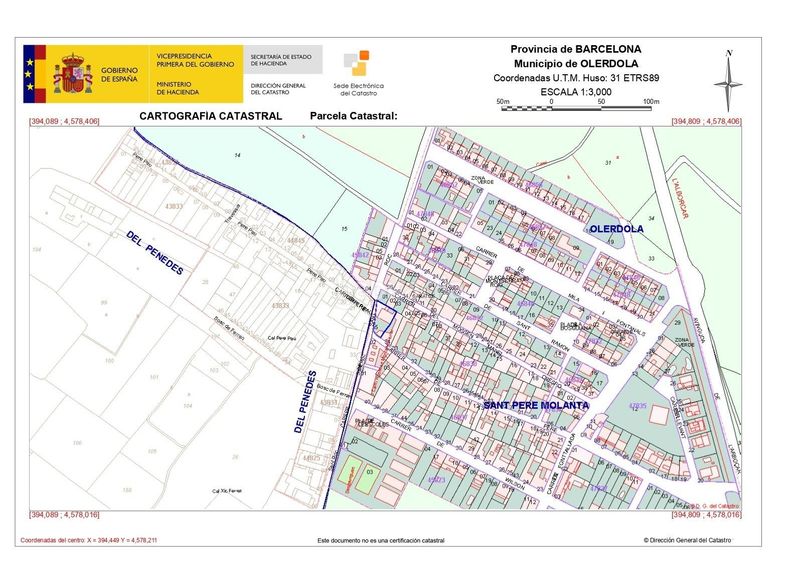Click the north arrow compass rose
Viewport: 800px width, 581px height.
coord(729,80)
